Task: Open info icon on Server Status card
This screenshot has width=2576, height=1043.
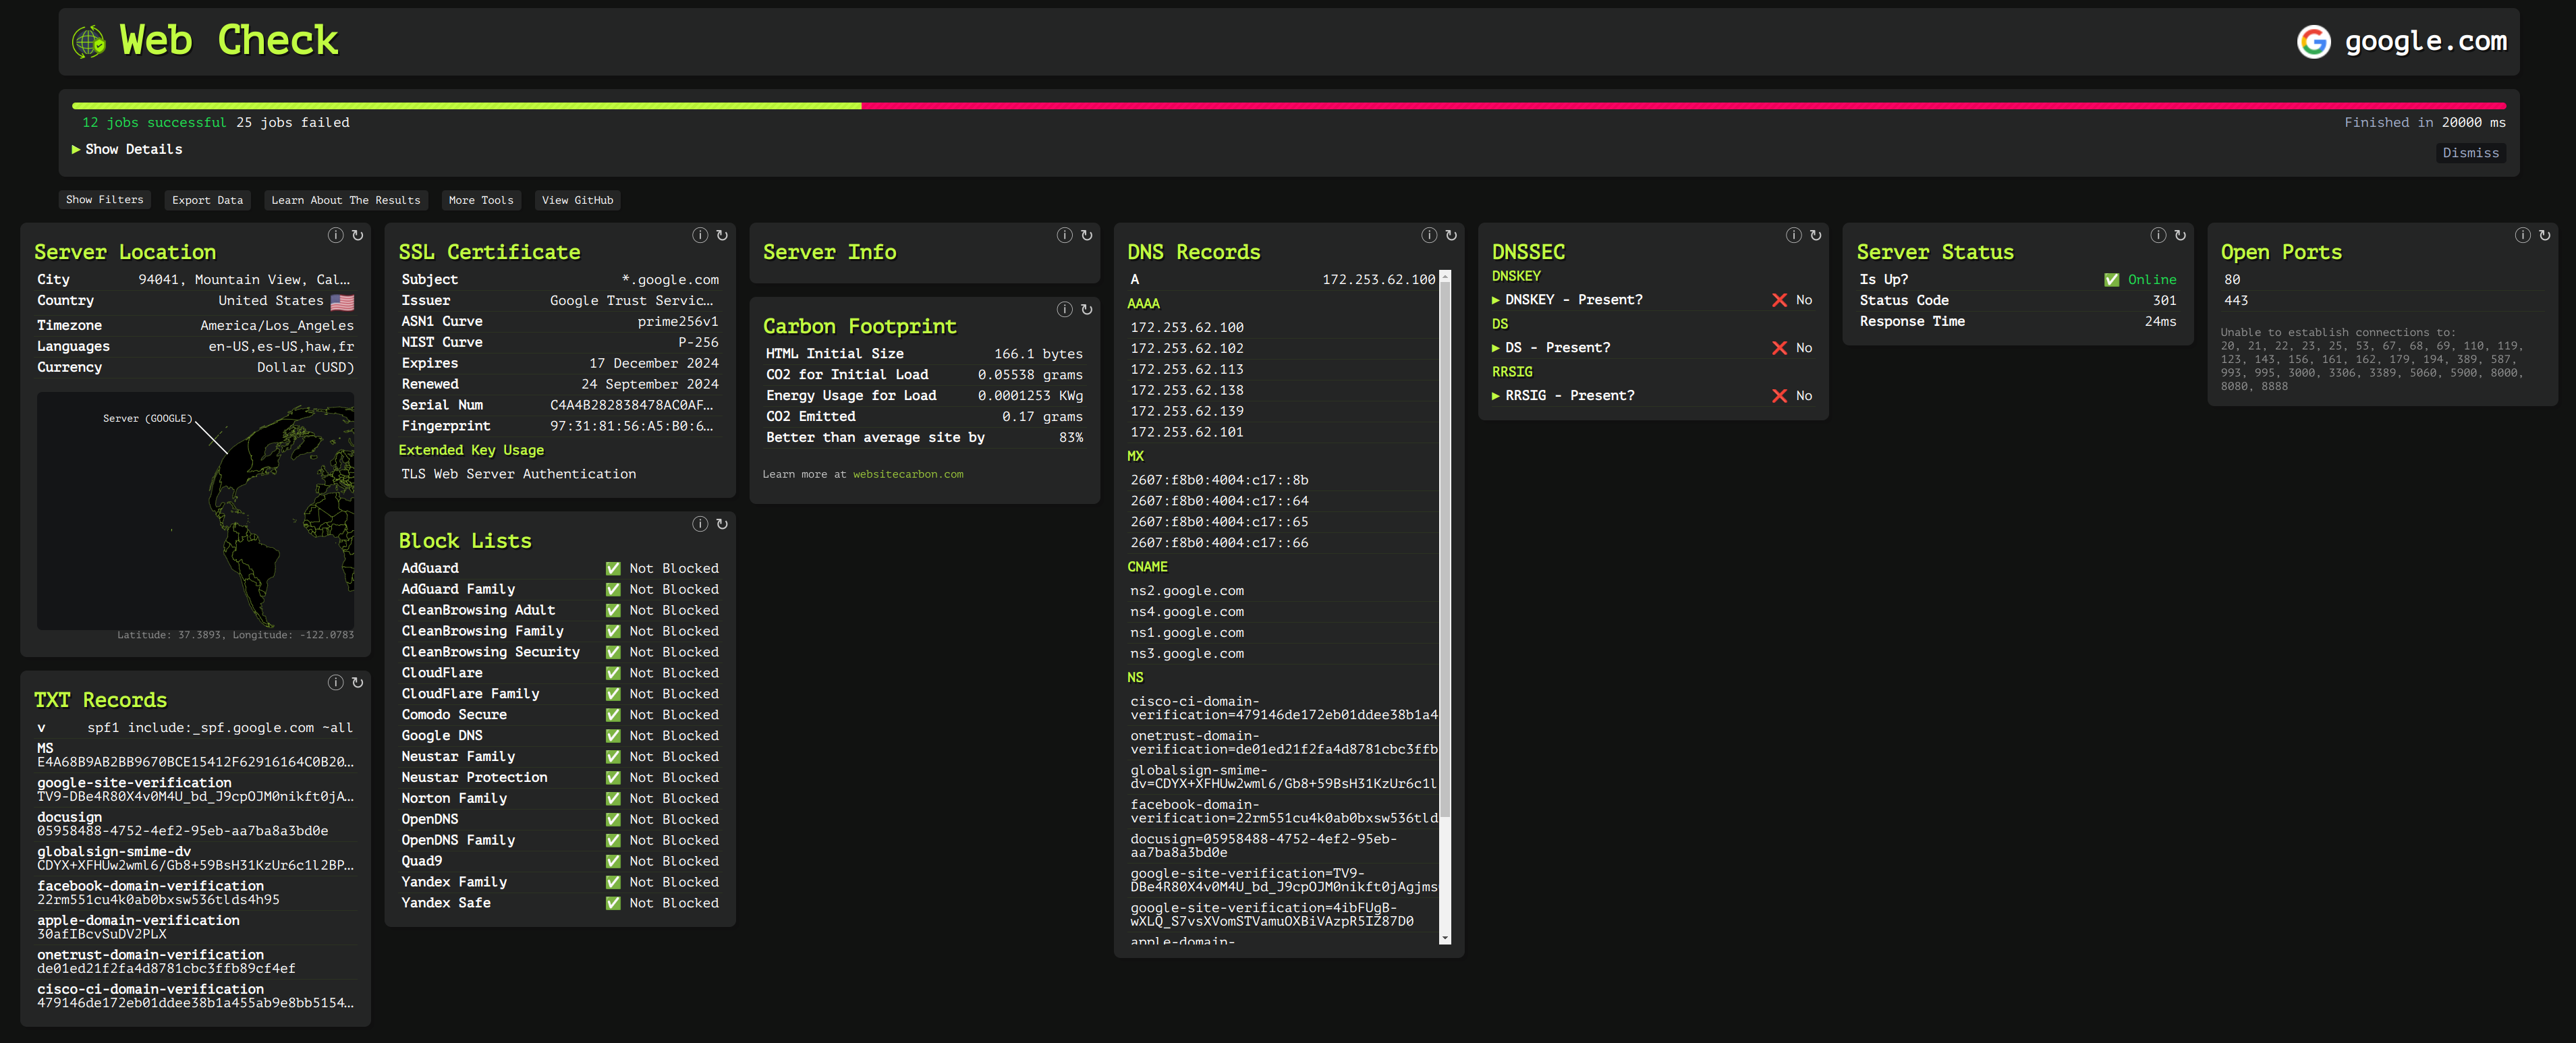Action: 2158,235
